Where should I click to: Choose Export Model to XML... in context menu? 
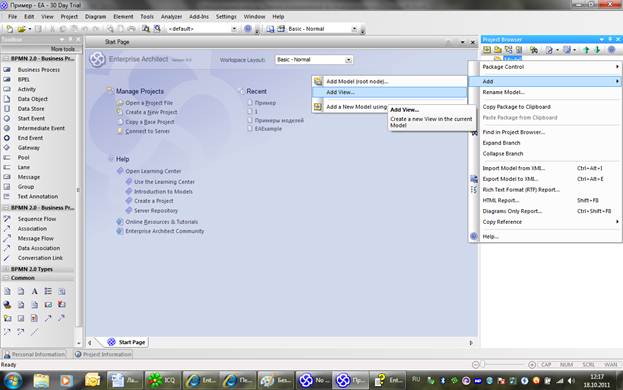pos(545,179)
